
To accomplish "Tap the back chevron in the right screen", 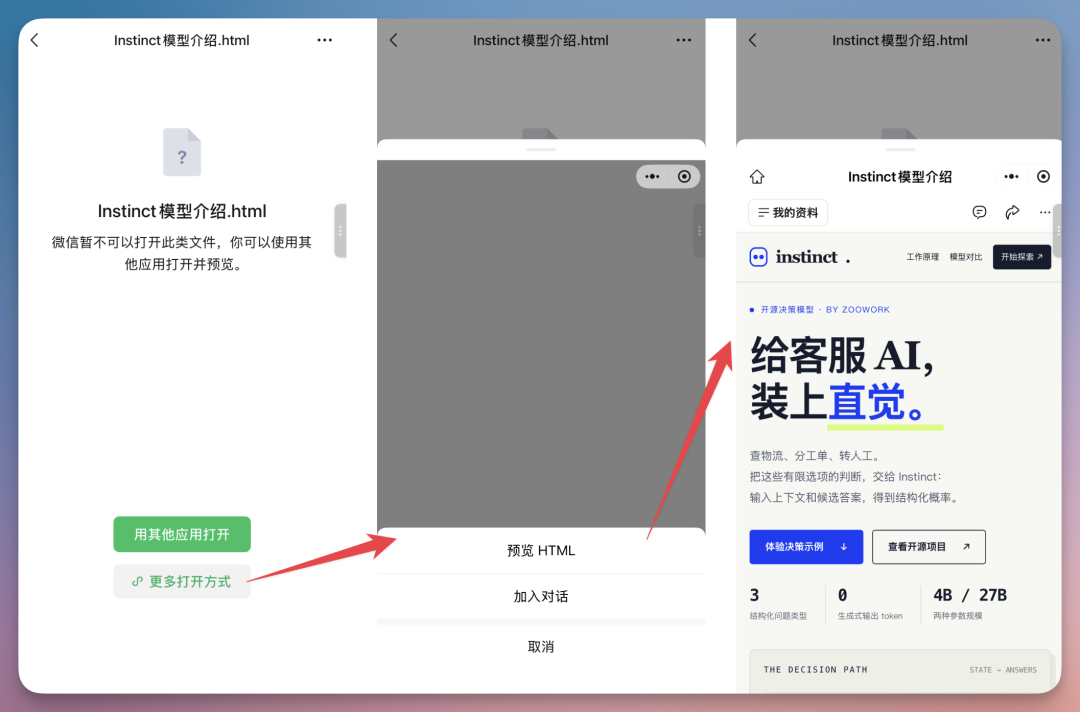I will (753, 41).
